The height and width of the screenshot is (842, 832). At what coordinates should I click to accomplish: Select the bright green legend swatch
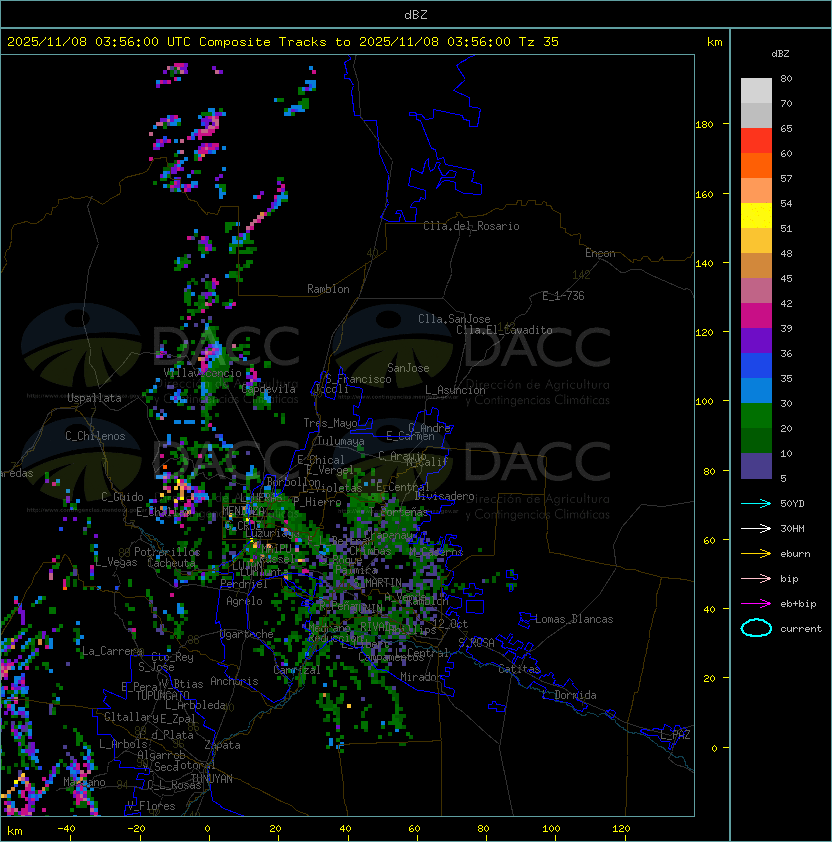[756, 416]
